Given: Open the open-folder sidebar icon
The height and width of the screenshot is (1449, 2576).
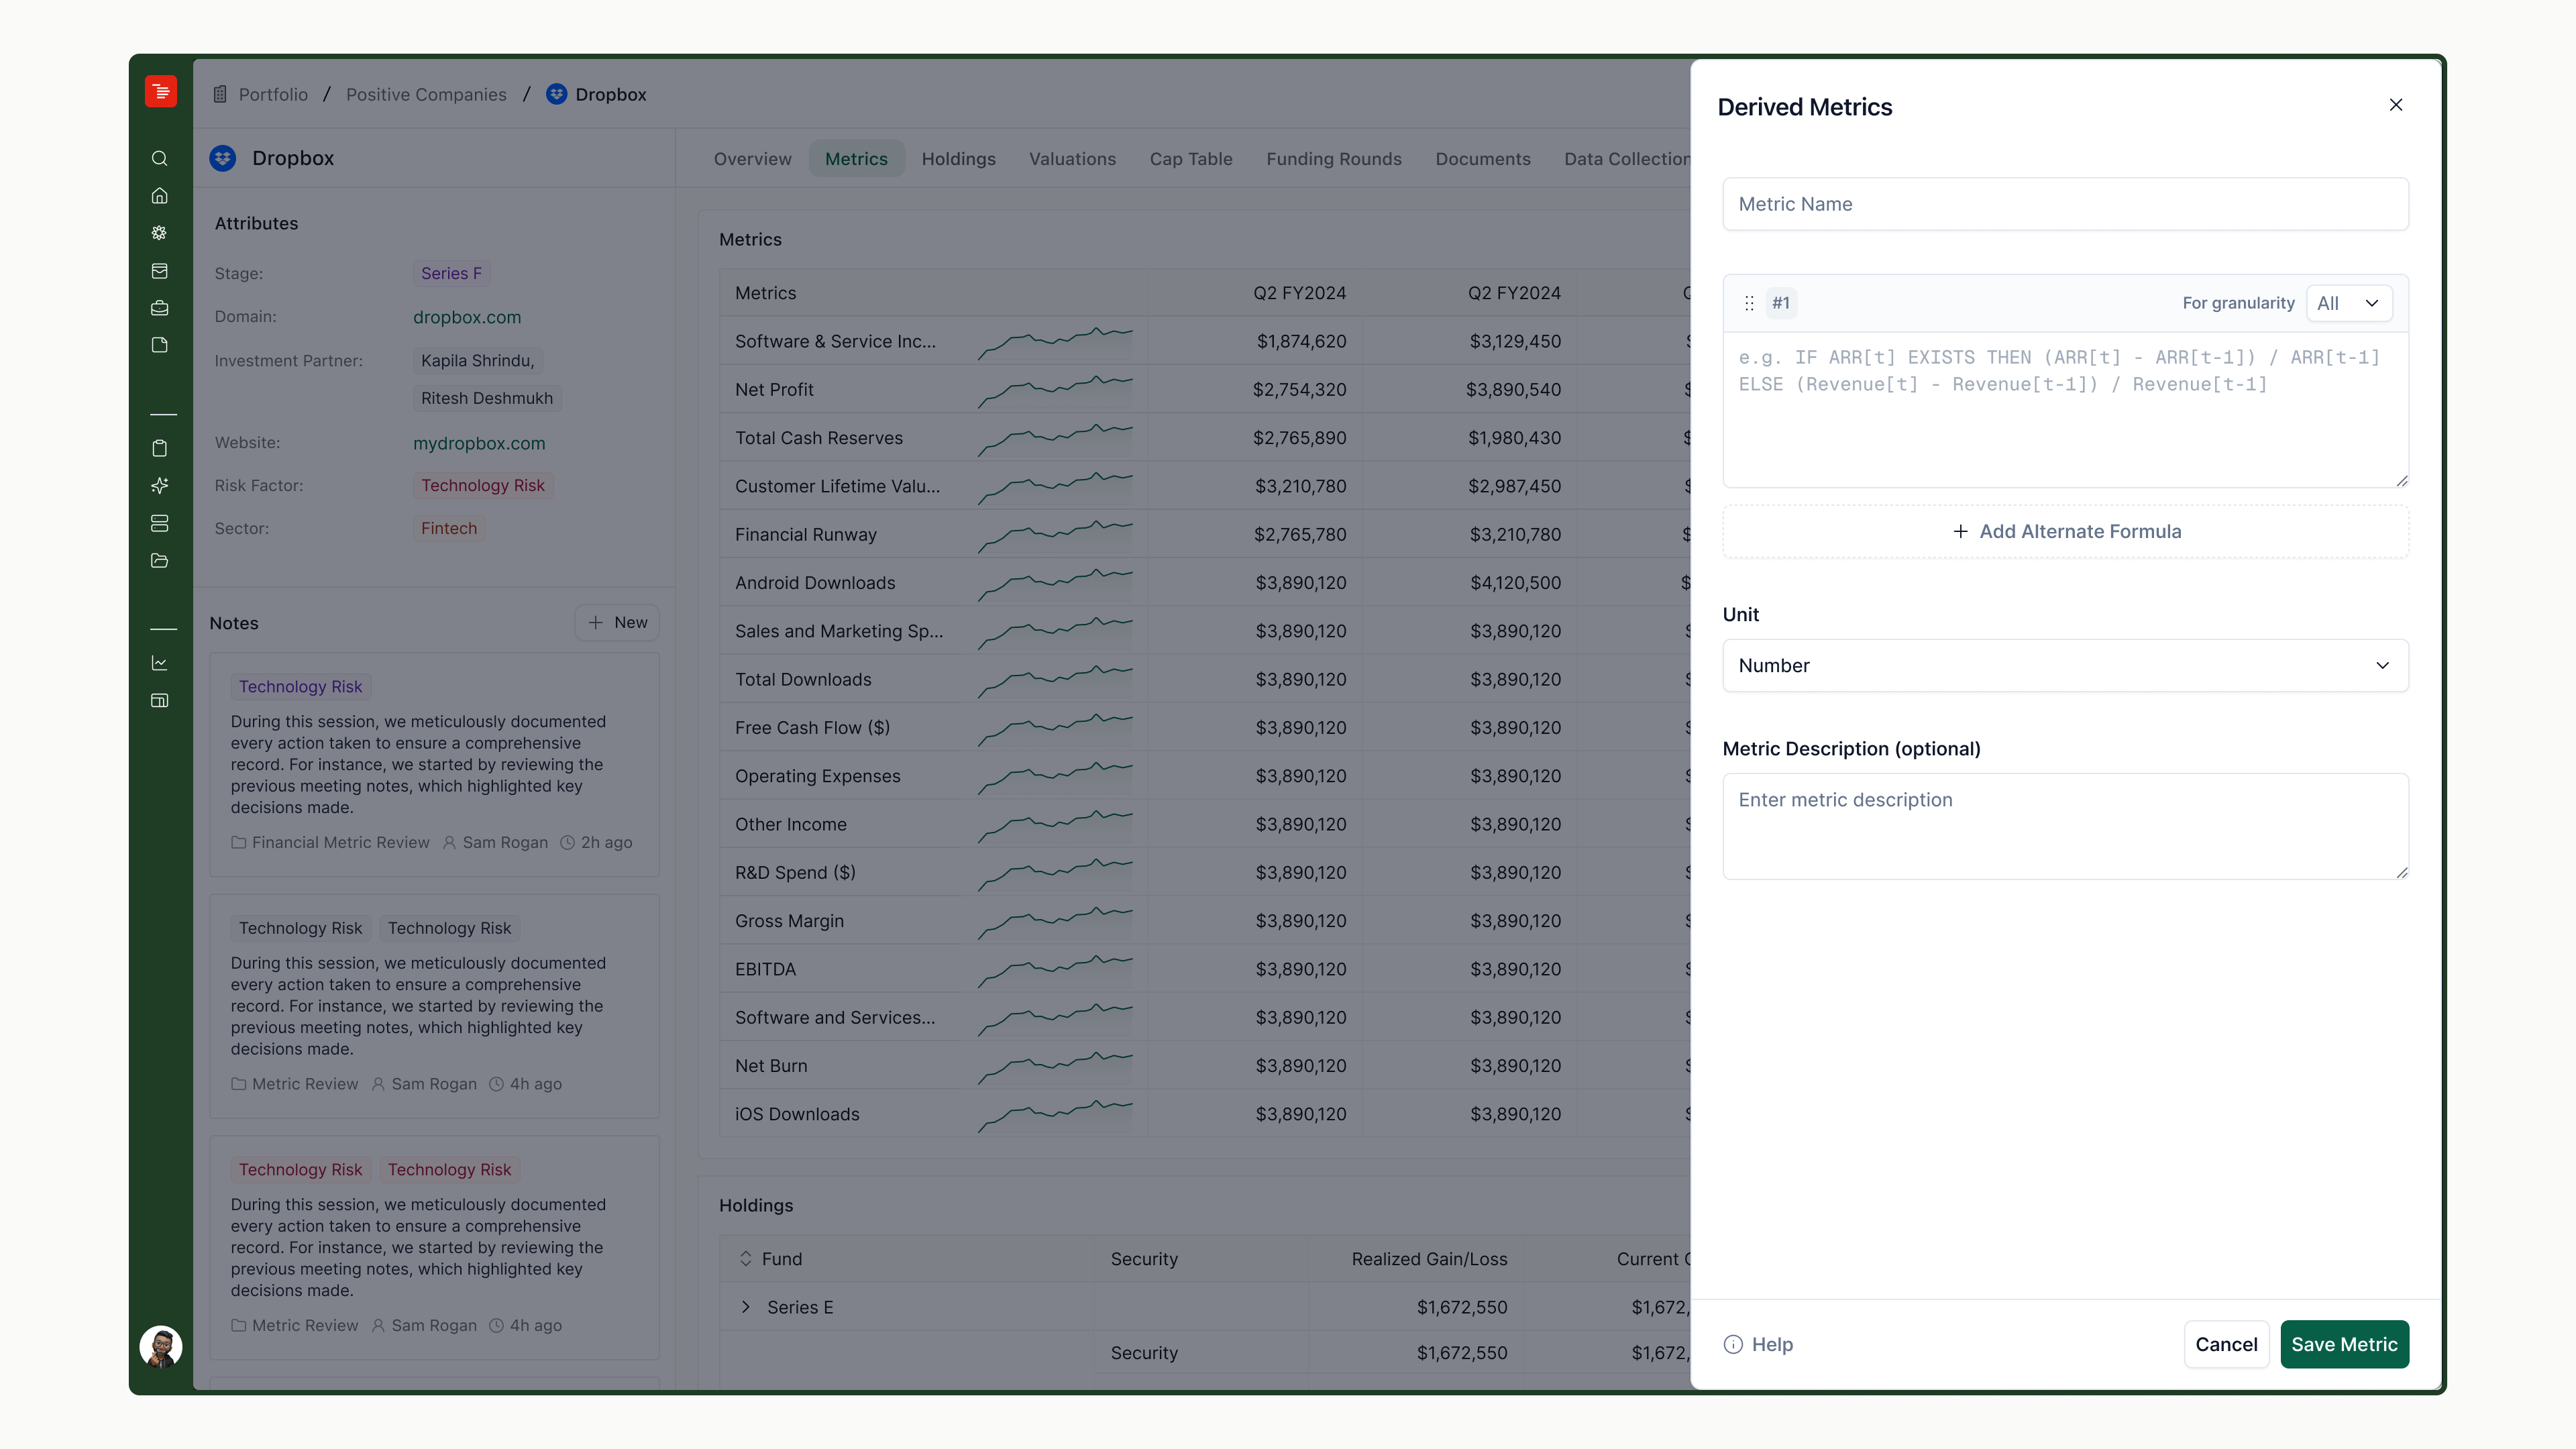Looking at the screenshot, I should [159, 561].
